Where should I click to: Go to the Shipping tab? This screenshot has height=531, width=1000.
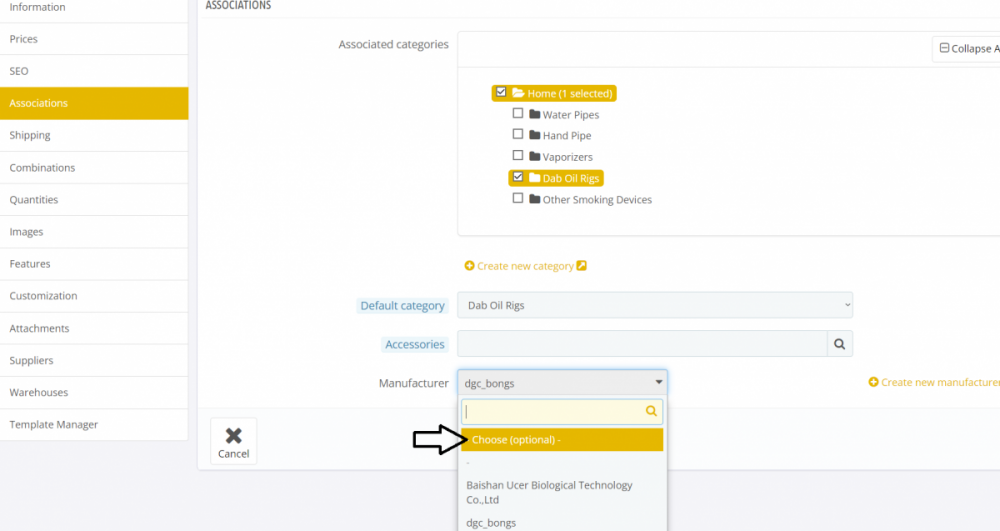(x=94, y=135)
